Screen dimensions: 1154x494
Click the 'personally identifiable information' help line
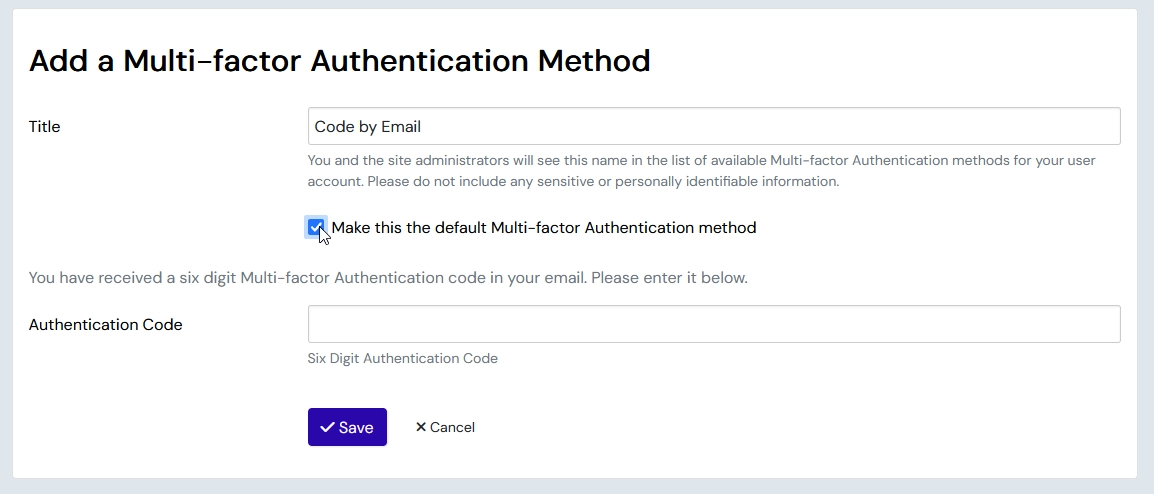pyautogui.click(x=572, y=182)
